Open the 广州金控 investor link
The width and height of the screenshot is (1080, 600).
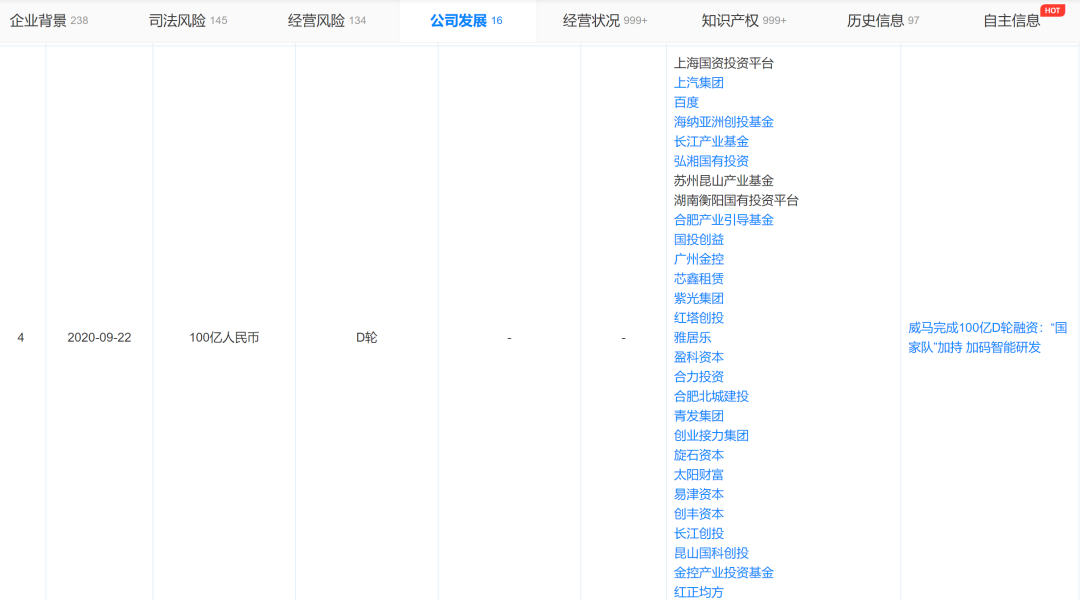tap(699, 259)
